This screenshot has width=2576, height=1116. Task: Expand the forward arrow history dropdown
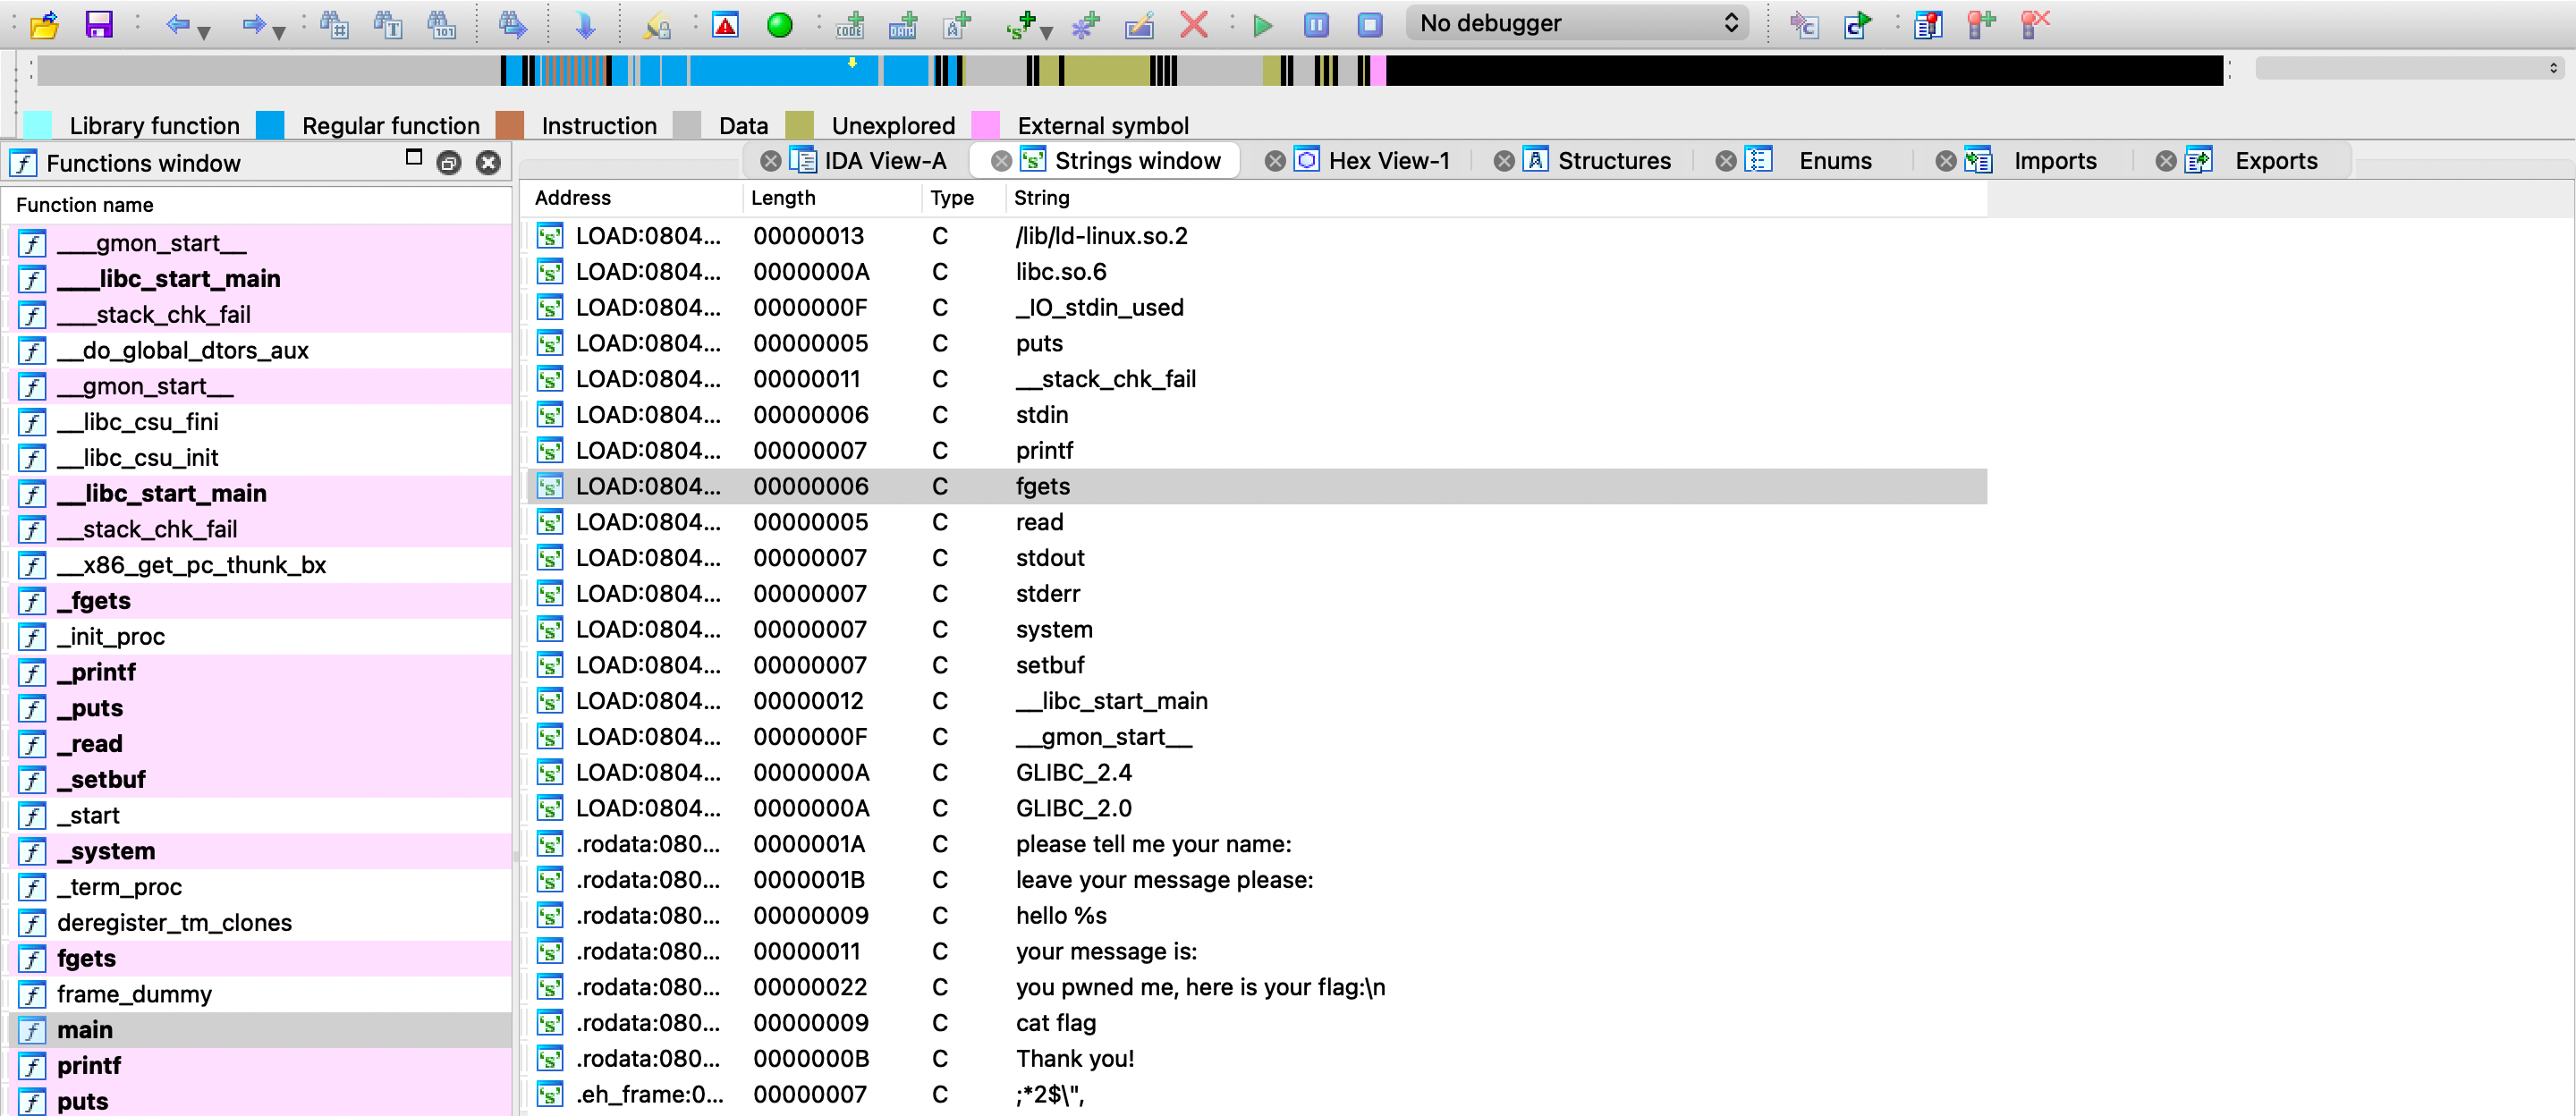[279, 32]
